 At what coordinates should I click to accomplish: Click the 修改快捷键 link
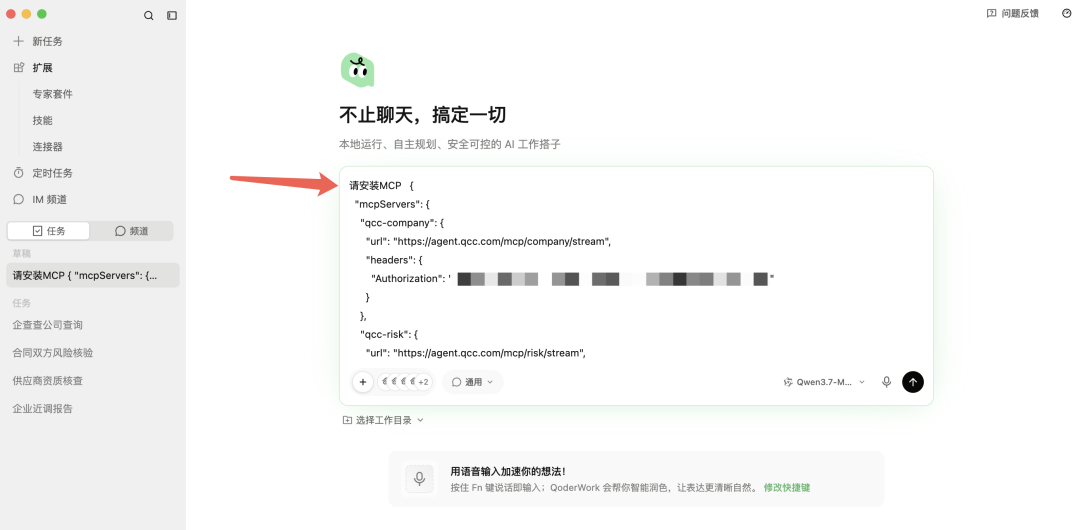[787, 487]
